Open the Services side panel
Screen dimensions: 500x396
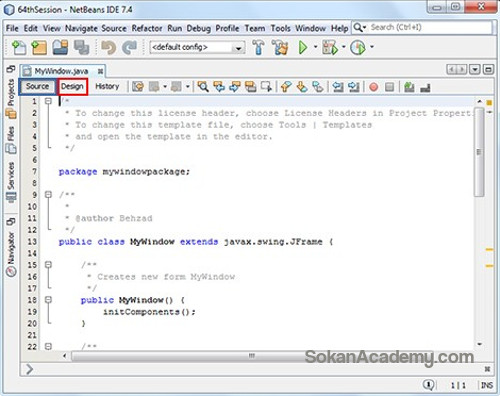pos(11,182)
